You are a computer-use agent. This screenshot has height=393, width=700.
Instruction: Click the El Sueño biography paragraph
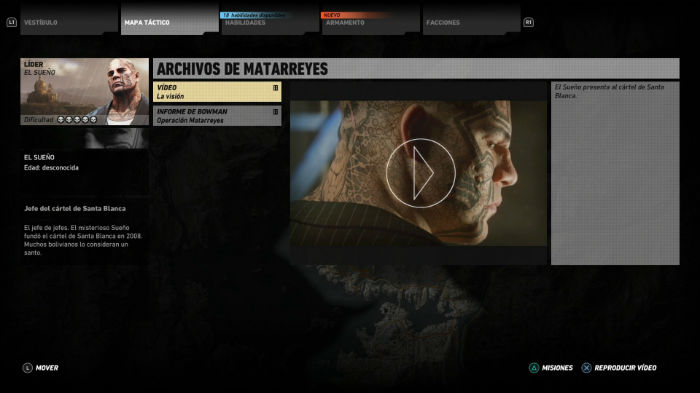tap(83, 240)
